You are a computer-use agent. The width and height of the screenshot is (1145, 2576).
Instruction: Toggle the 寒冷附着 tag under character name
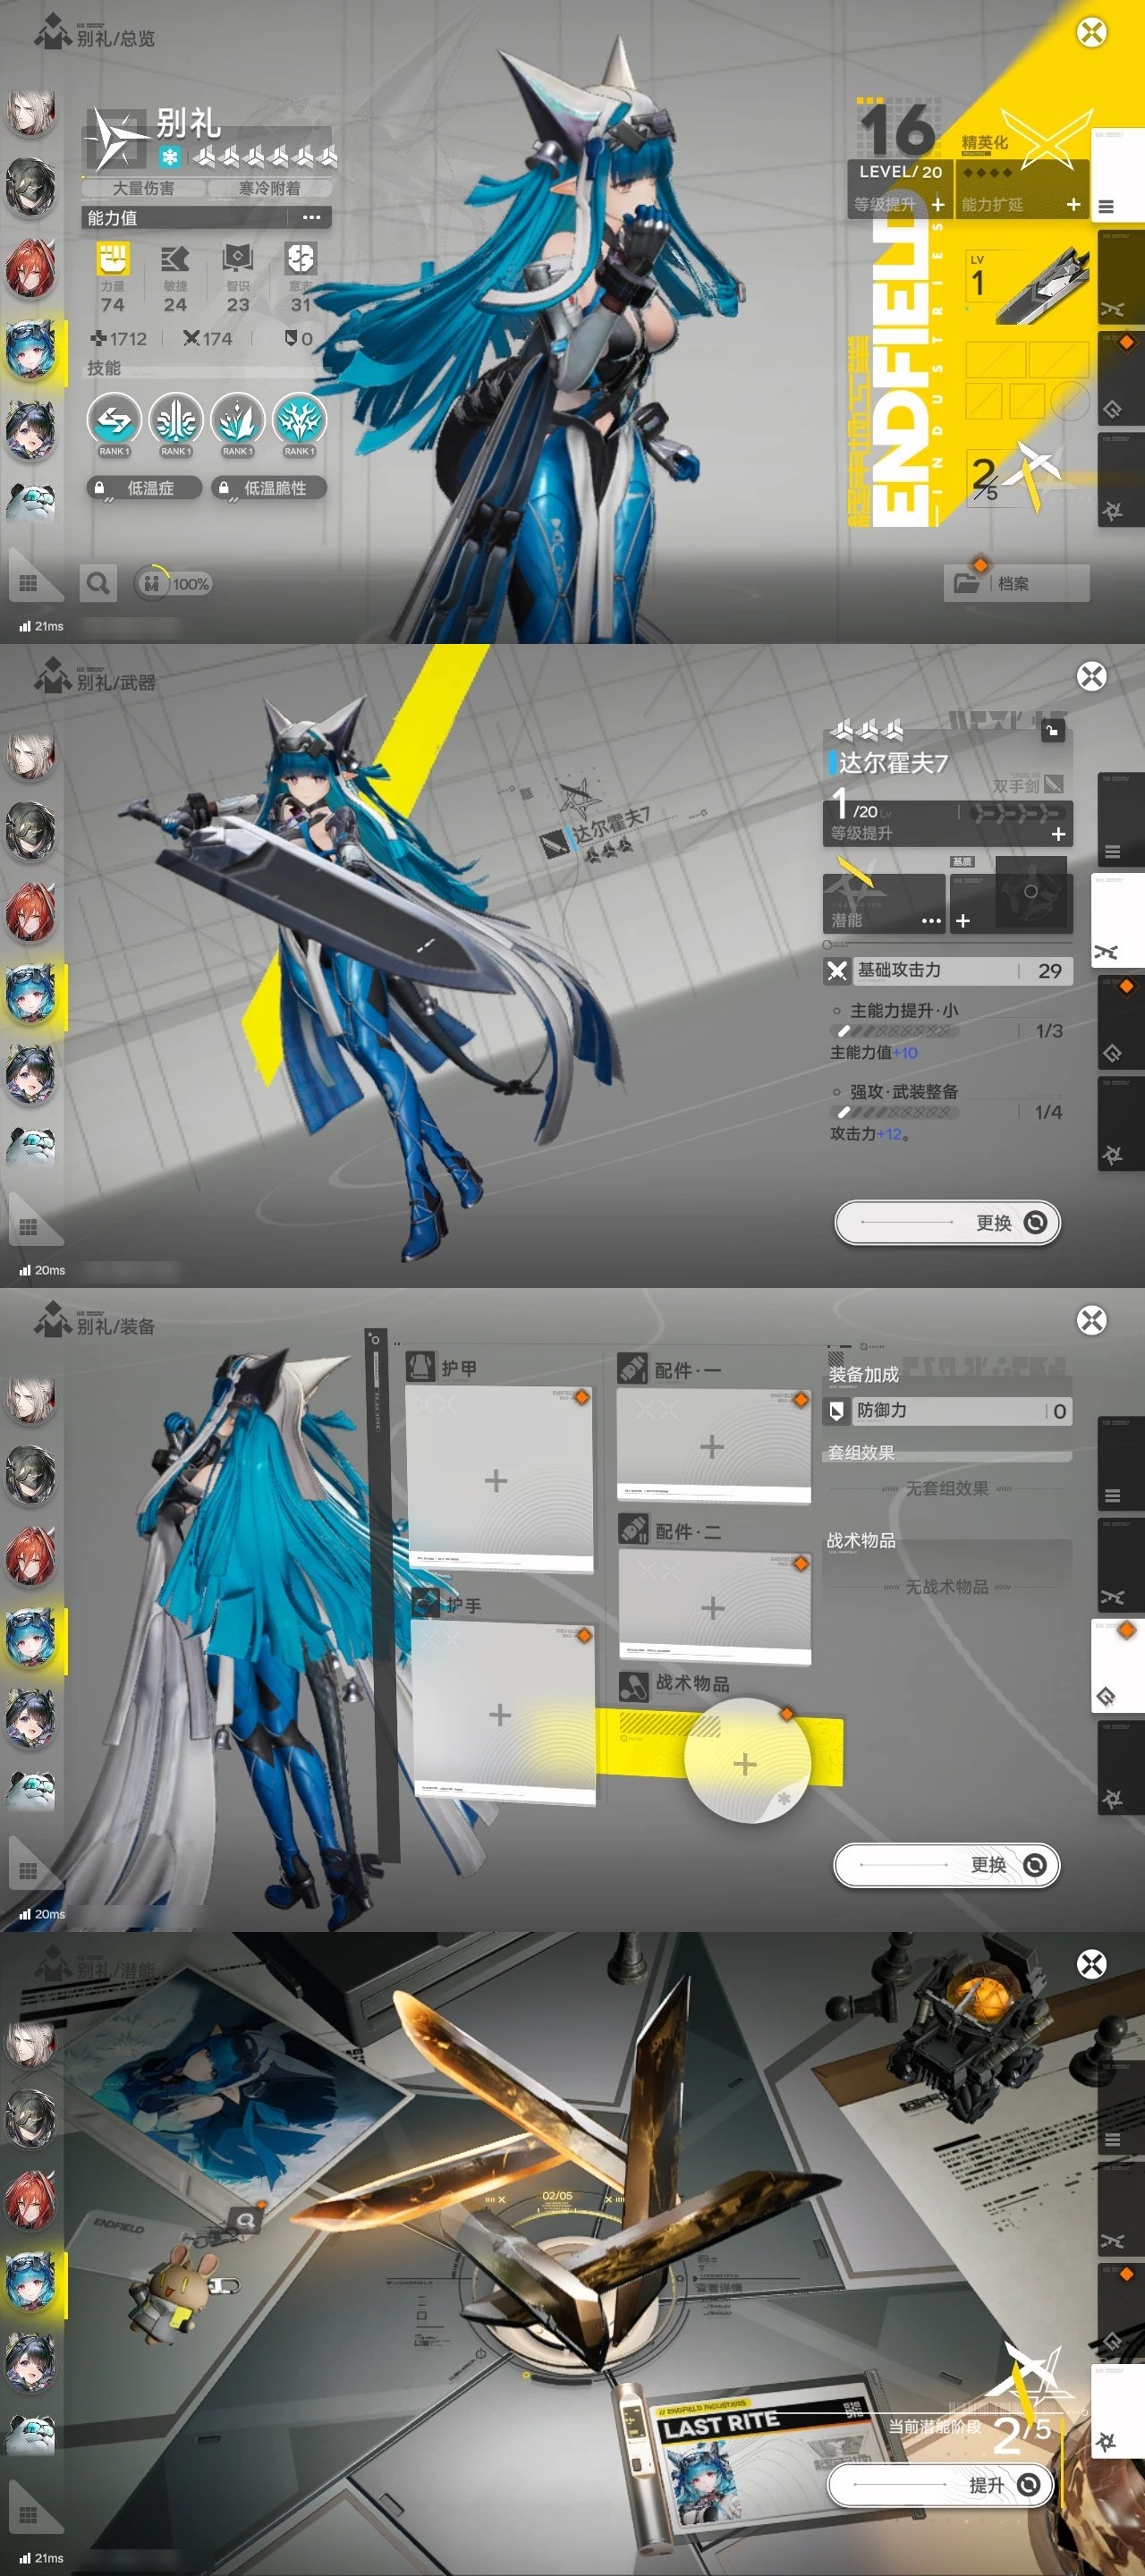pyautogui.click(x=269, y=188)
